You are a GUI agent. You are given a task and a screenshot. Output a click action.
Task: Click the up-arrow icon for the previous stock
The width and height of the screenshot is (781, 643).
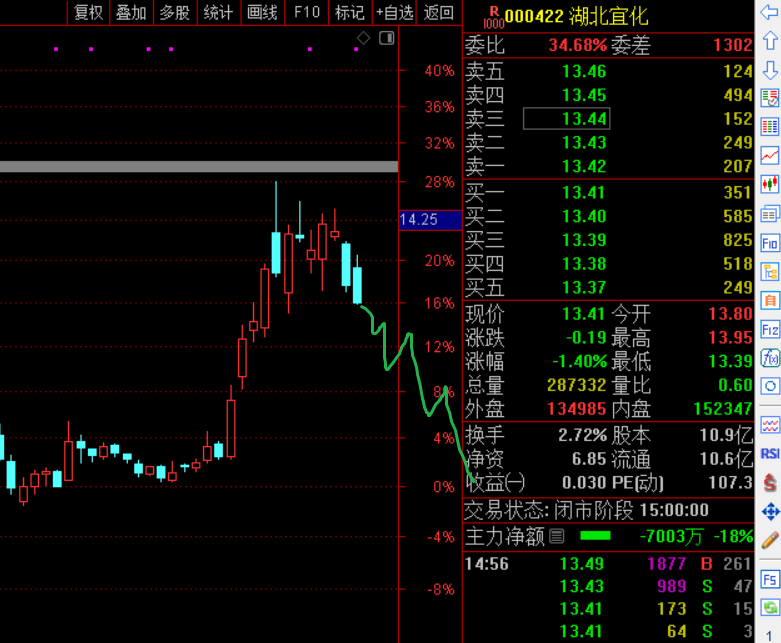pos(770,41)
